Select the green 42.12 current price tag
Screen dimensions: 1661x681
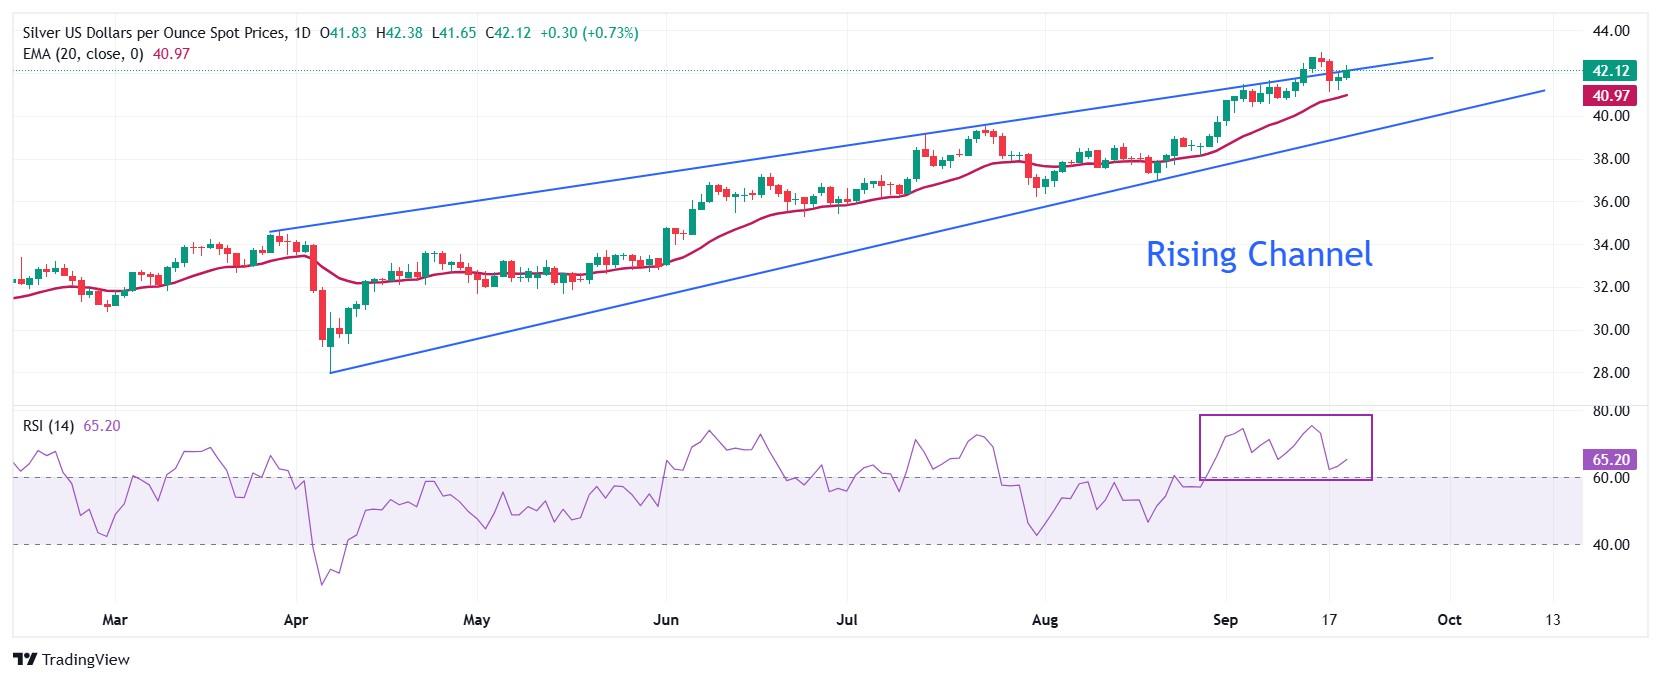coord(1608,70)
